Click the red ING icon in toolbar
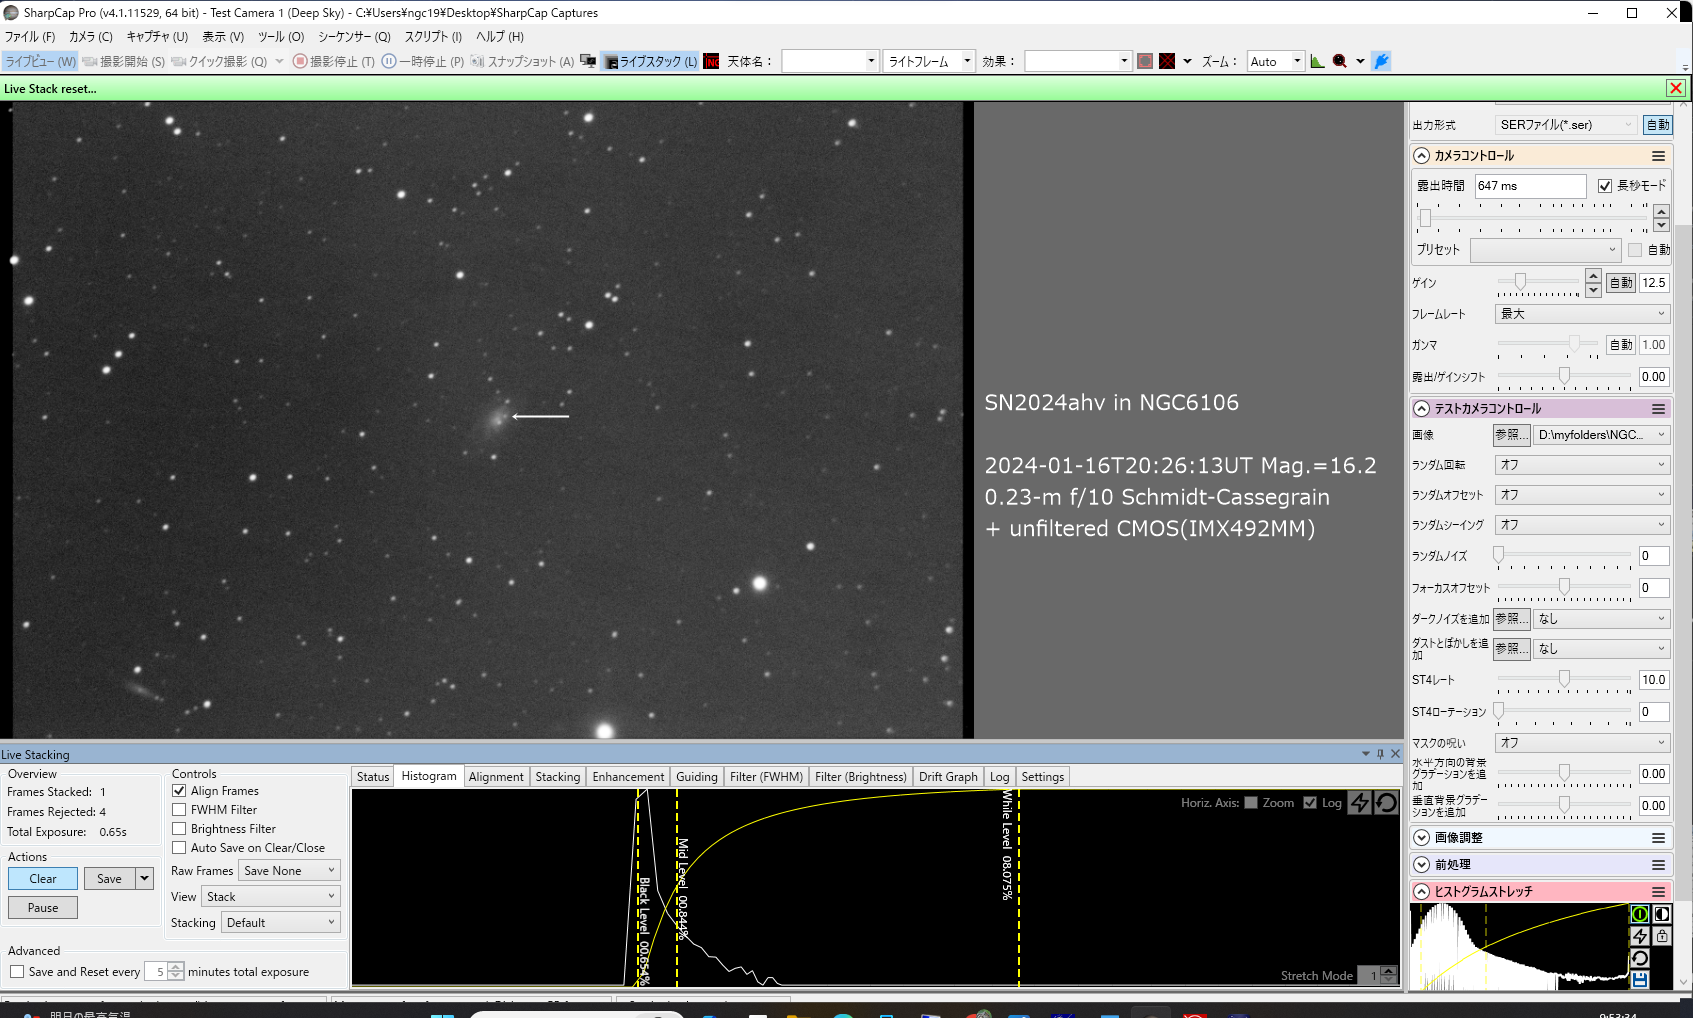The height and width of the screenshot is (1018, 1693). click(711, 61)
